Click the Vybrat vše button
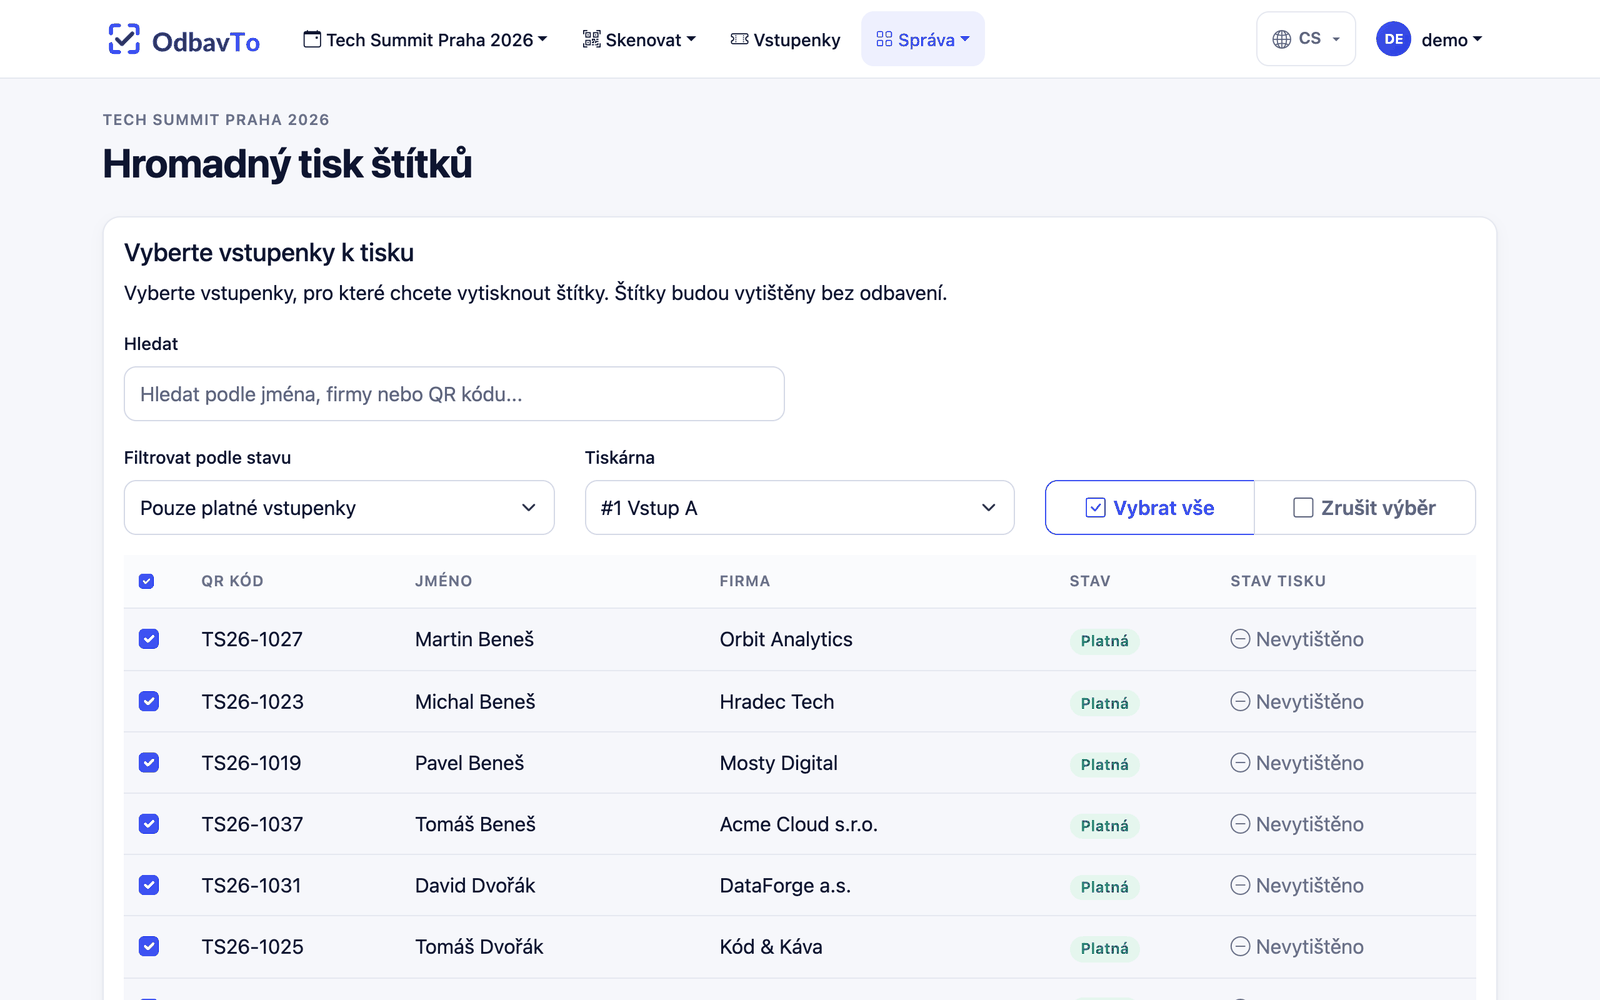The height and width of the screenshot is (1000, 1600). [x=1150, y=508]
